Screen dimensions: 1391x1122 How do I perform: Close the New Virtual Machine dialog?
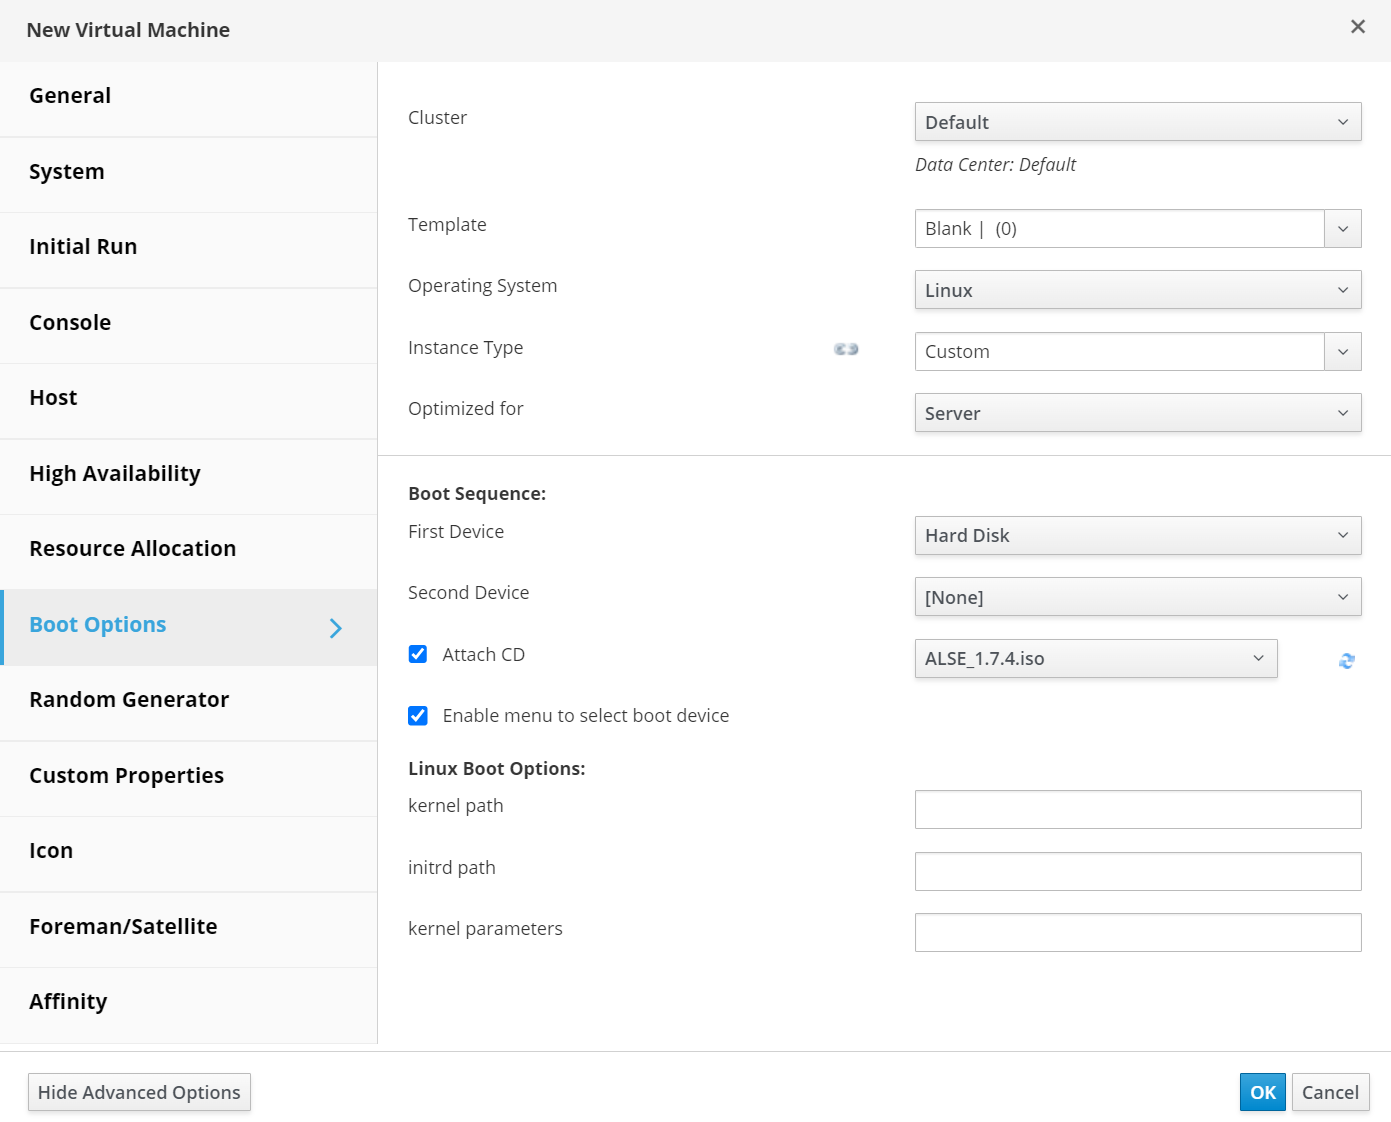(x=1357, y=27)
